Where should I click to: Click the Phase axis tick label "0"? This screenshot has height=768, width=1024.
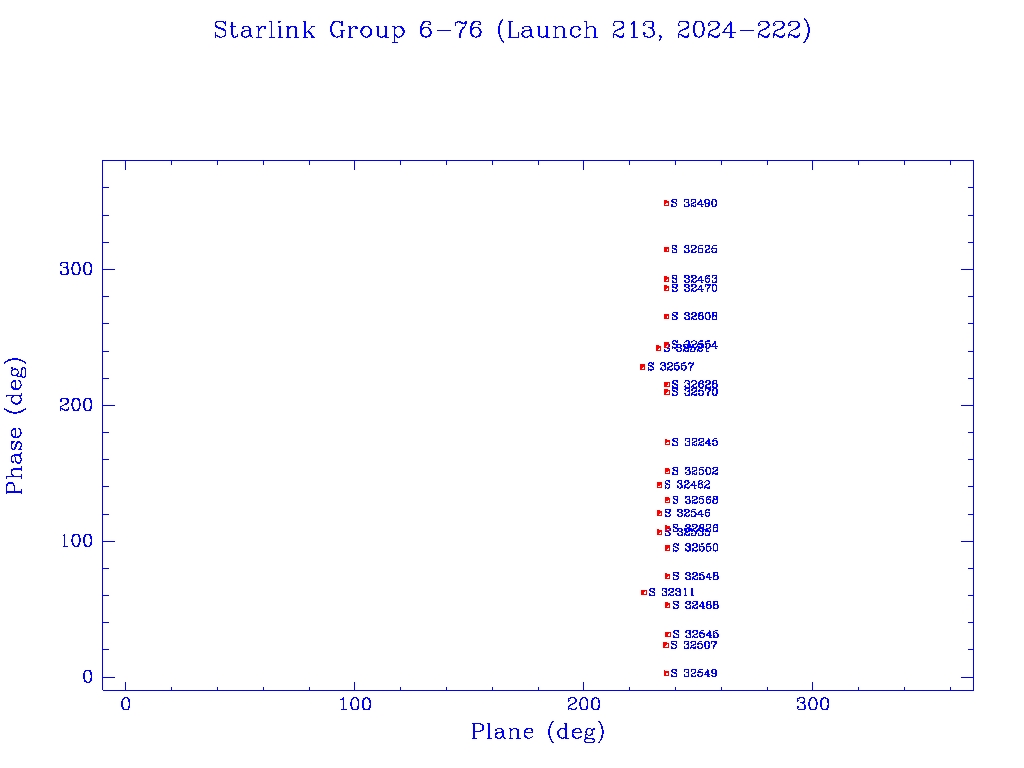pyautogui.click(x=88, y=677)
